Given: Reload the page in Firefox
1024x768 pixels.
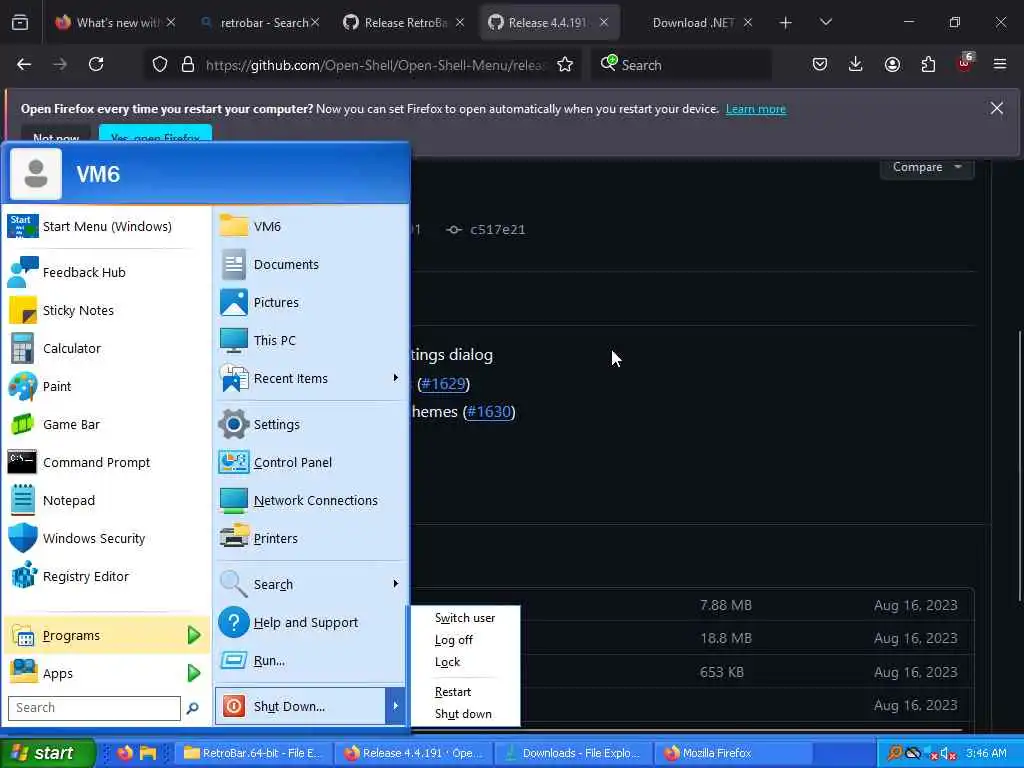Looking at the screenshot, I should coord(96,64).
